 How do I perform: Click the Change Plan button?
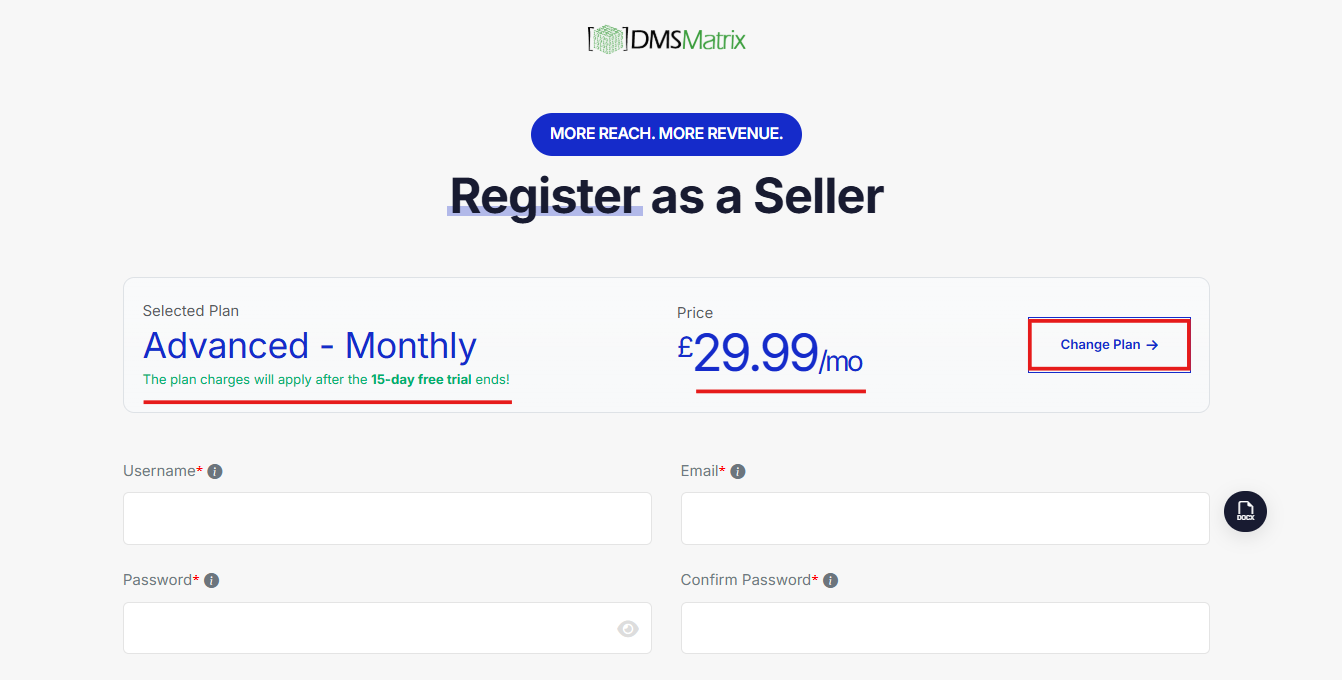point(1108,344)
